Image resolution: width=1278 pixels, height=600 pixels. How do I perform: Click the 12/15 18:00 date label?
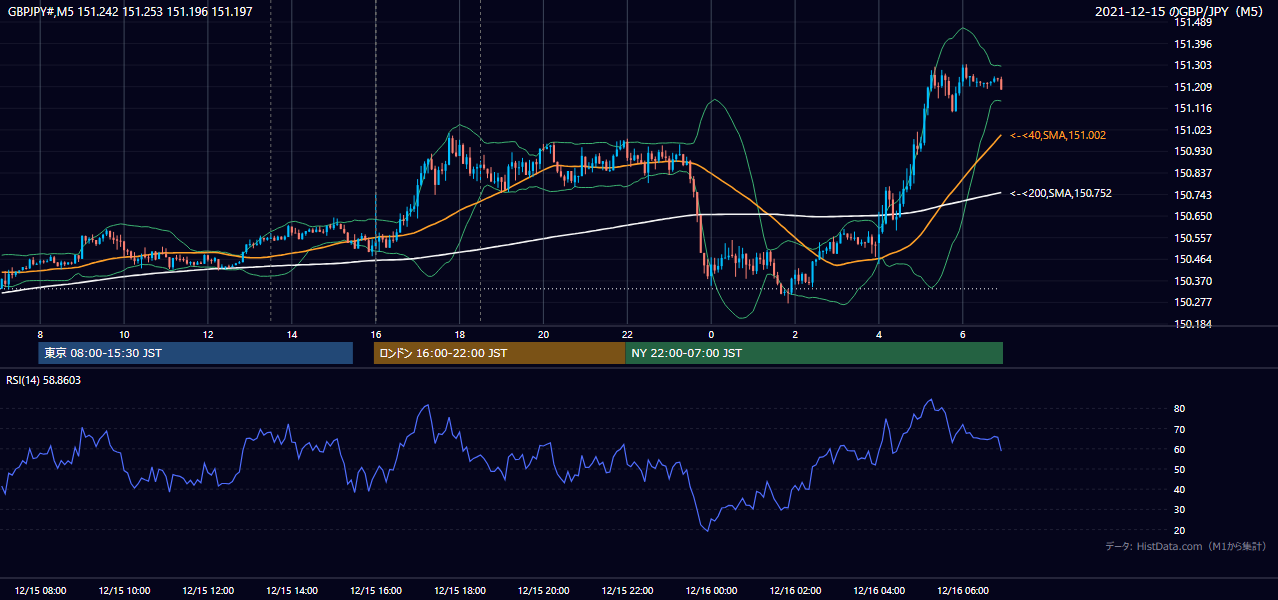[460, 590]
